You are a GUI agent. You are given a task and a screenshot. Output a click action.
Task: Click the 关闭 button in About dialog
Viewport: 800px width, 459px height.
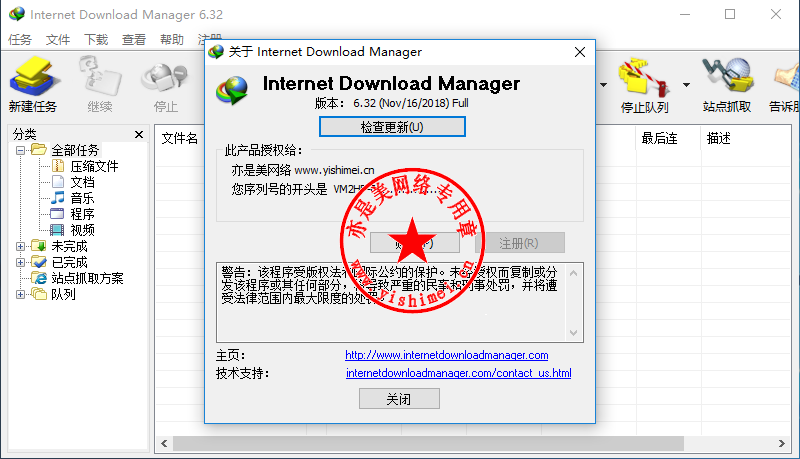pyautogui.click(x=399, y=399)
